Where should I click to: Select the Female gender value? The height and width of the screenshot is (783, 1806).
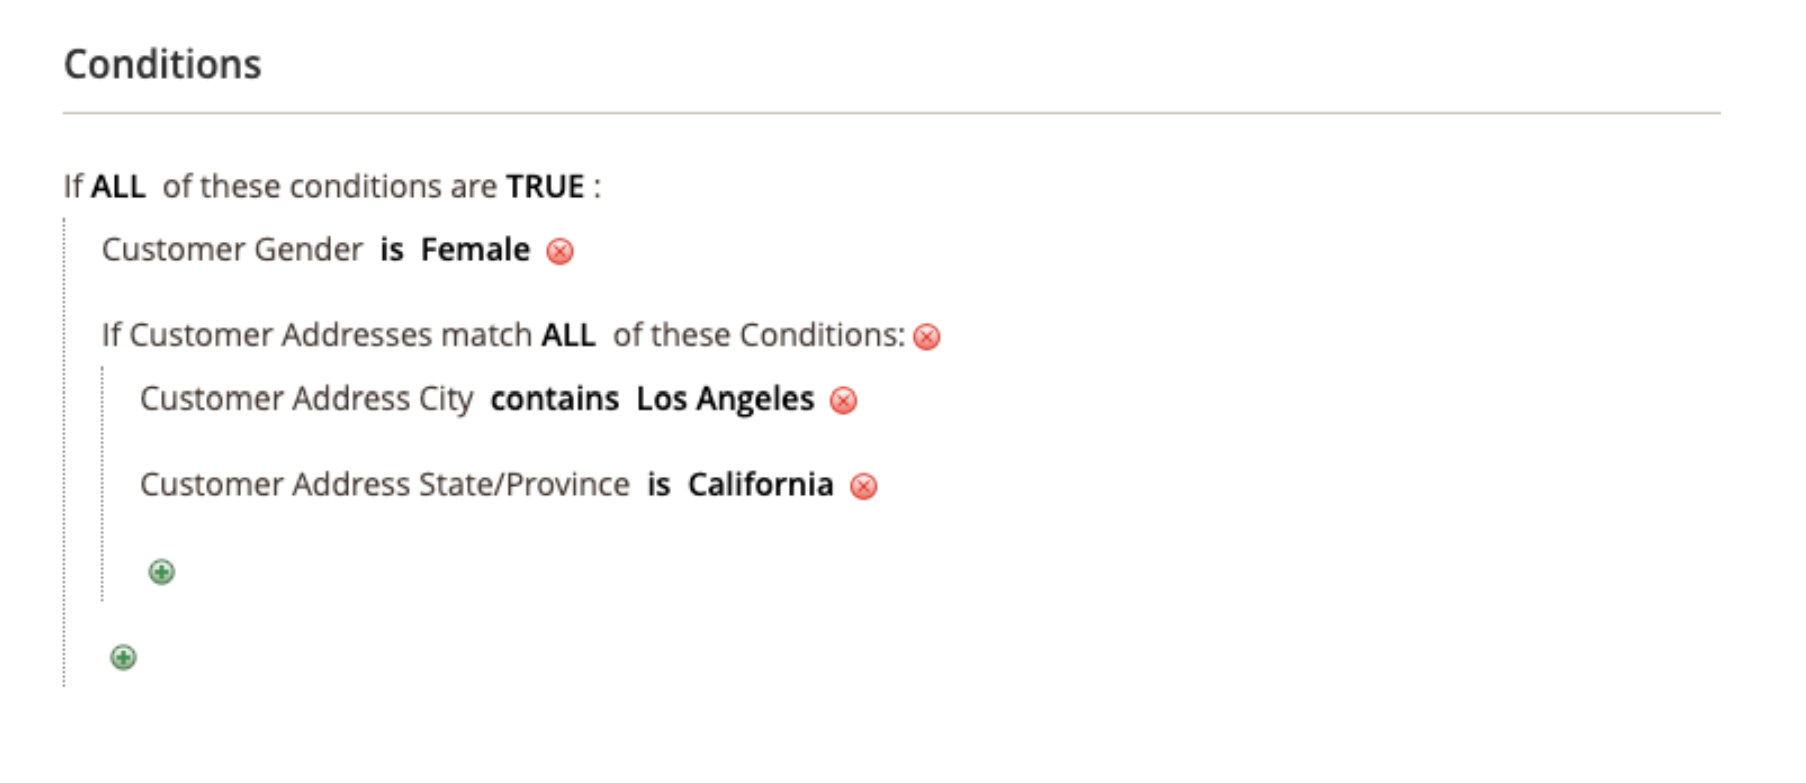point(475,250)
